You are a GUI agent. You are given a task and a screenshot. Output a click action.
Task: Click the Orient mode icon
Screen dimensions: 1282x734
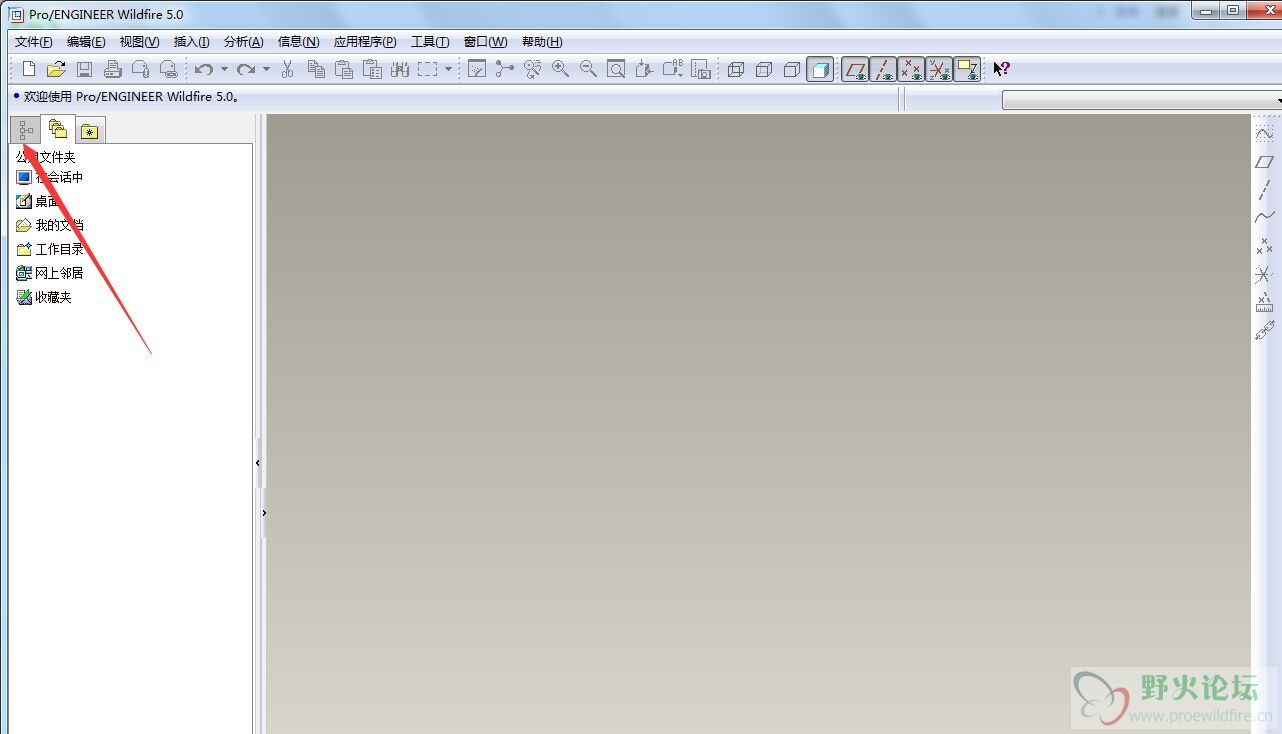click(x=533, y=69)
